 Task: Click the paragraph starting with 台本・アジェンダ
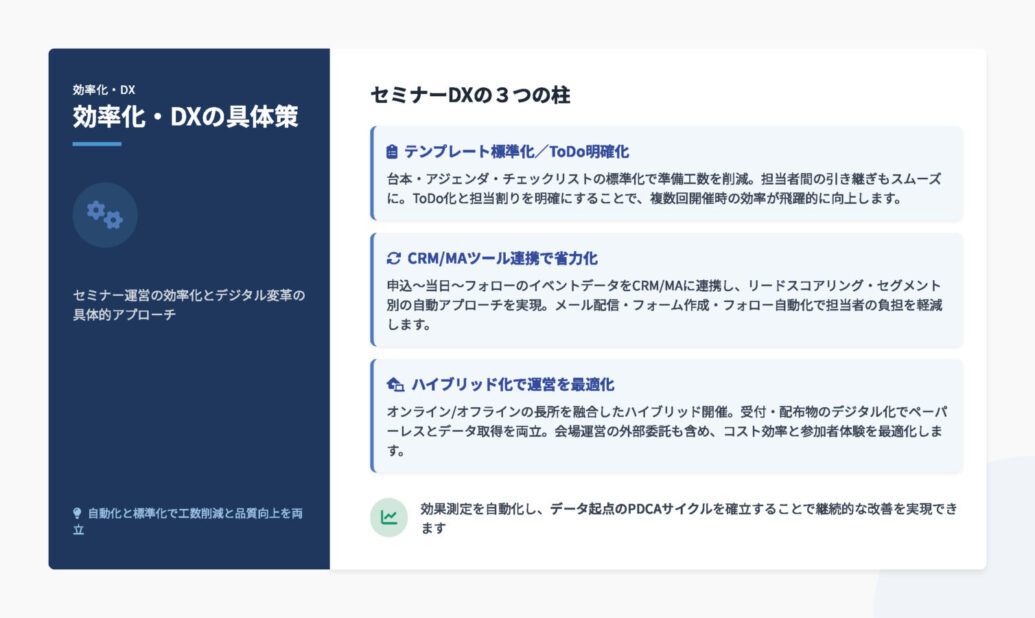[664, 188]
